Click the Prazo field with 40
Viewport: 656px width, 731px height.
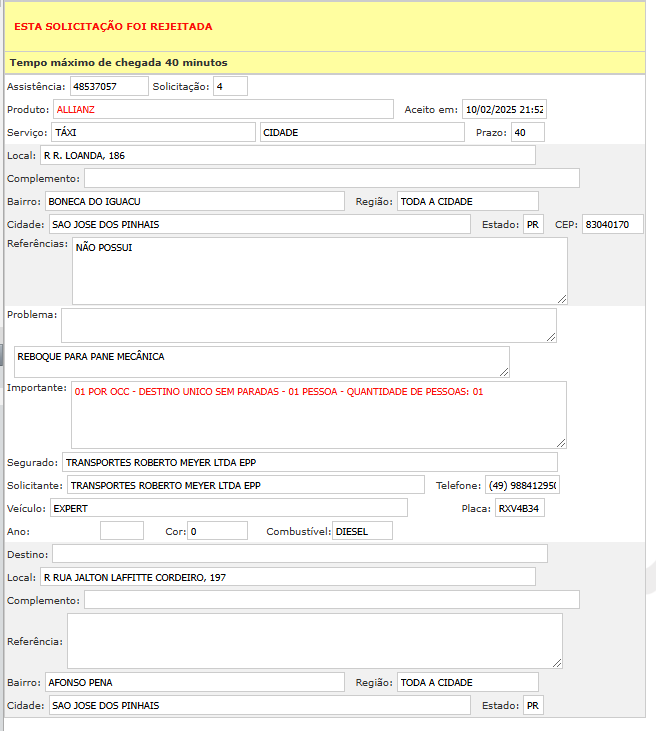tap(527, 132)
